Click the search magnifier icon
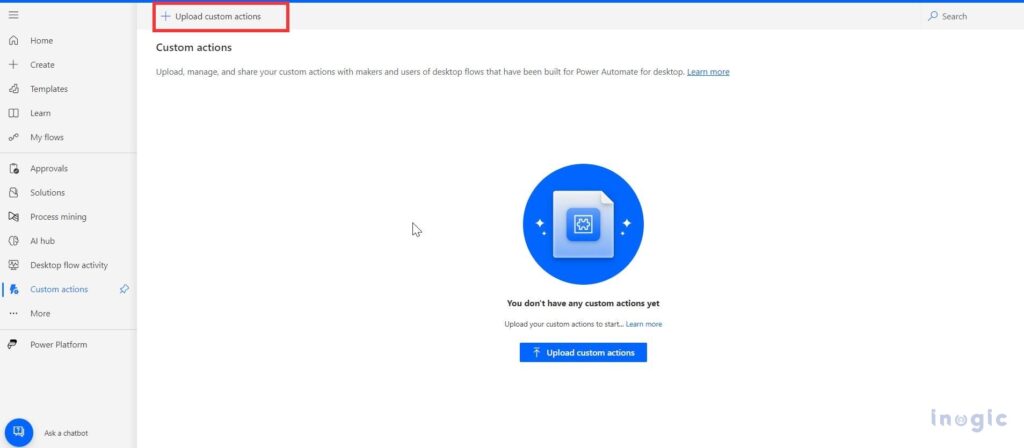 coord(933,16)
